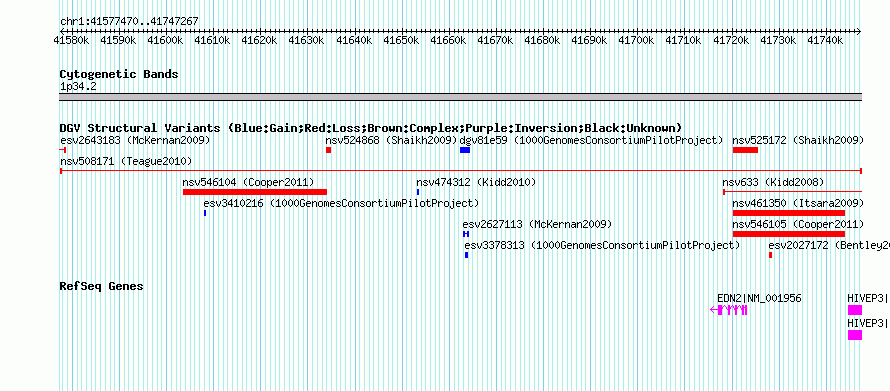Click the DGV Structural Variants track title

coord(371,128)
